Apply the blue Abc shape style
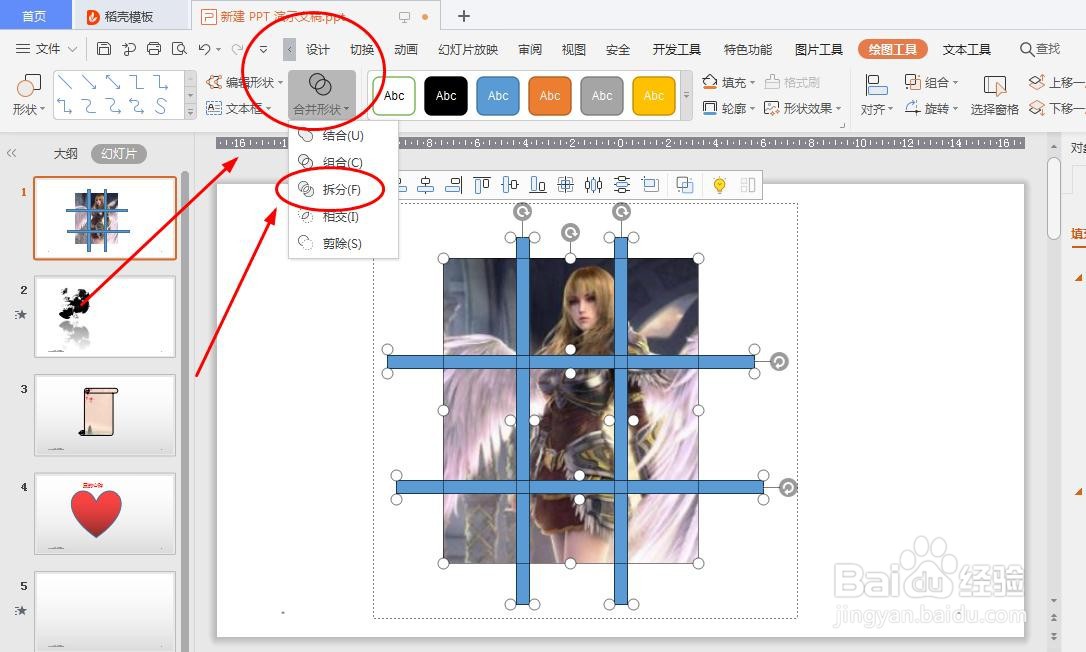Image resolution: width=1086 pixels, height=652 pixels. [498, 95]
